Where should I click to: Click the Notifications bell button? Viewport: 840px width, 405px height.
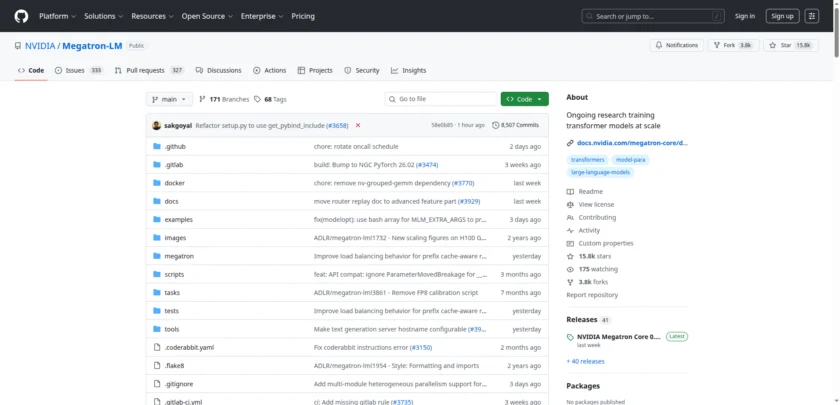677,46
